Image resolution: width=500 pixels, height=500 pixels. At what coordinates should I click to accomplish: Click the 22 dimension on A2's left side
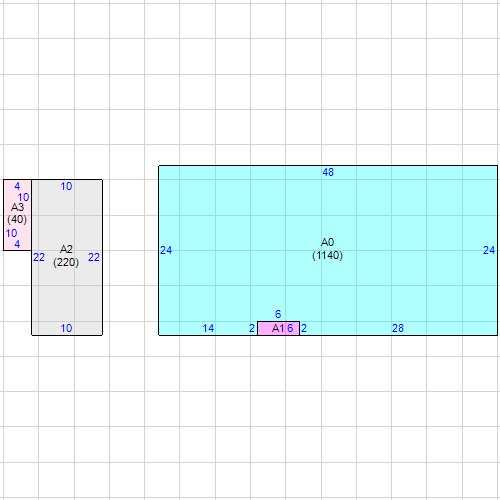coord(39,257)
